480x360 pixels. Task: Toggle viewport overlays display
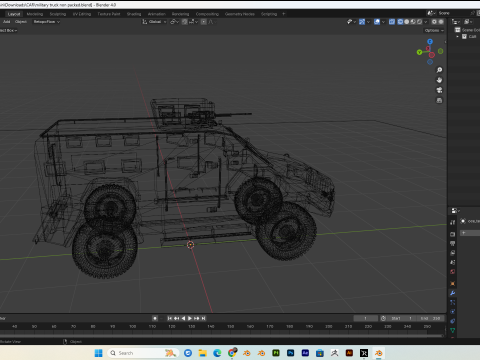[377, 22]
